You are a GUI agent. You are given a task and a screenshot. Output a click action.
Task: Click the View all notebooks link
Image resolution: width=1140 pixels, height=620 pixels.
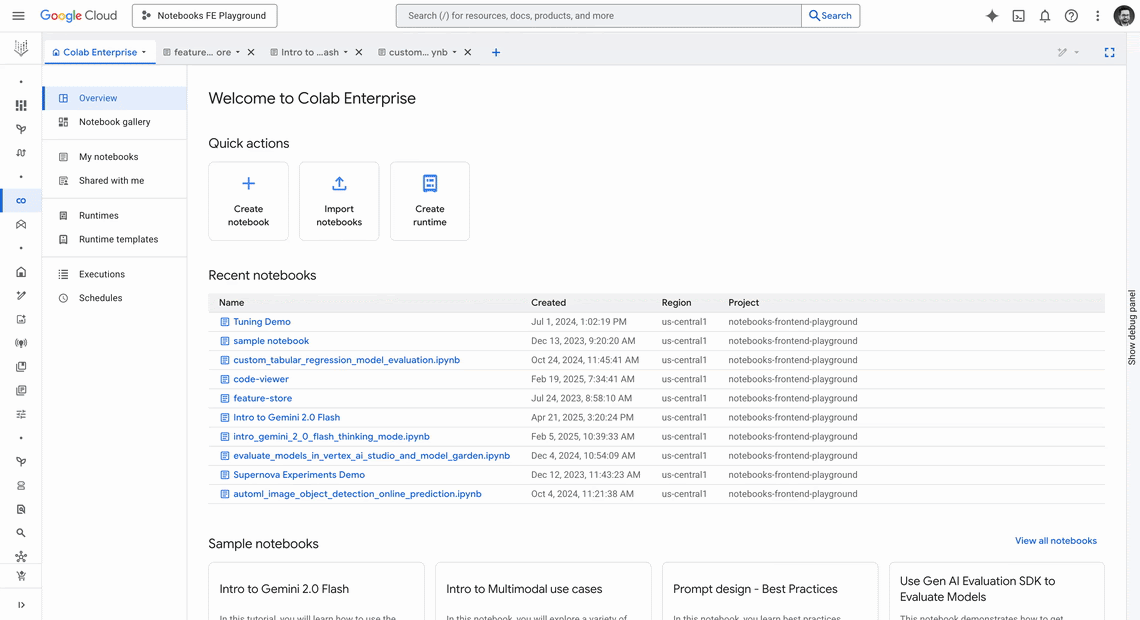click(1056, 541)
